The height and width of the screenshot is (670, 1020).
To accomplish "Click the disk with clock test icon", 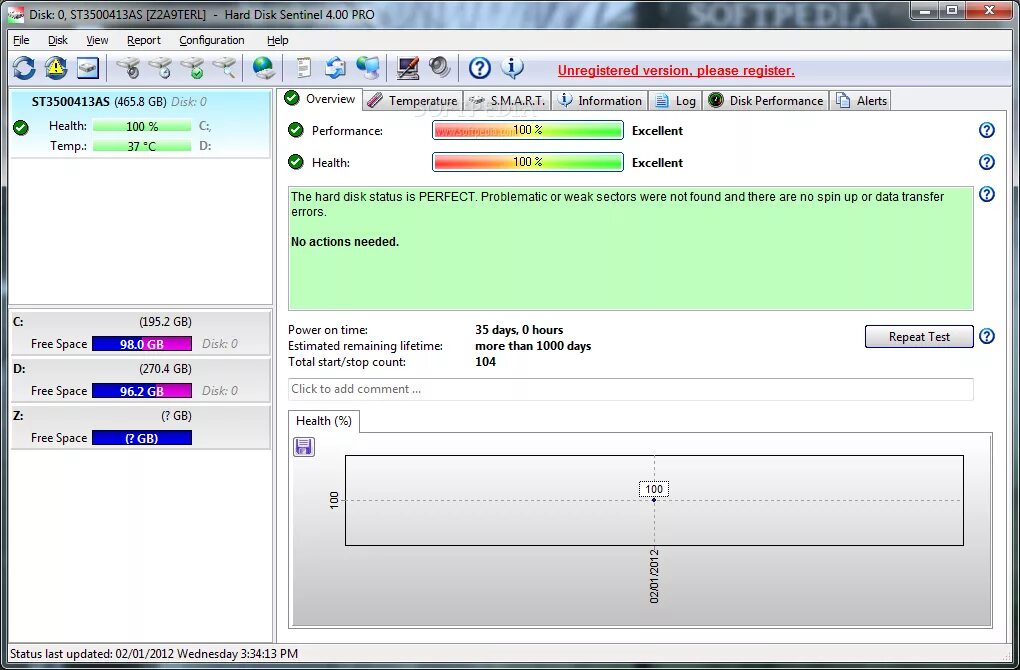I will click(160, 68).
